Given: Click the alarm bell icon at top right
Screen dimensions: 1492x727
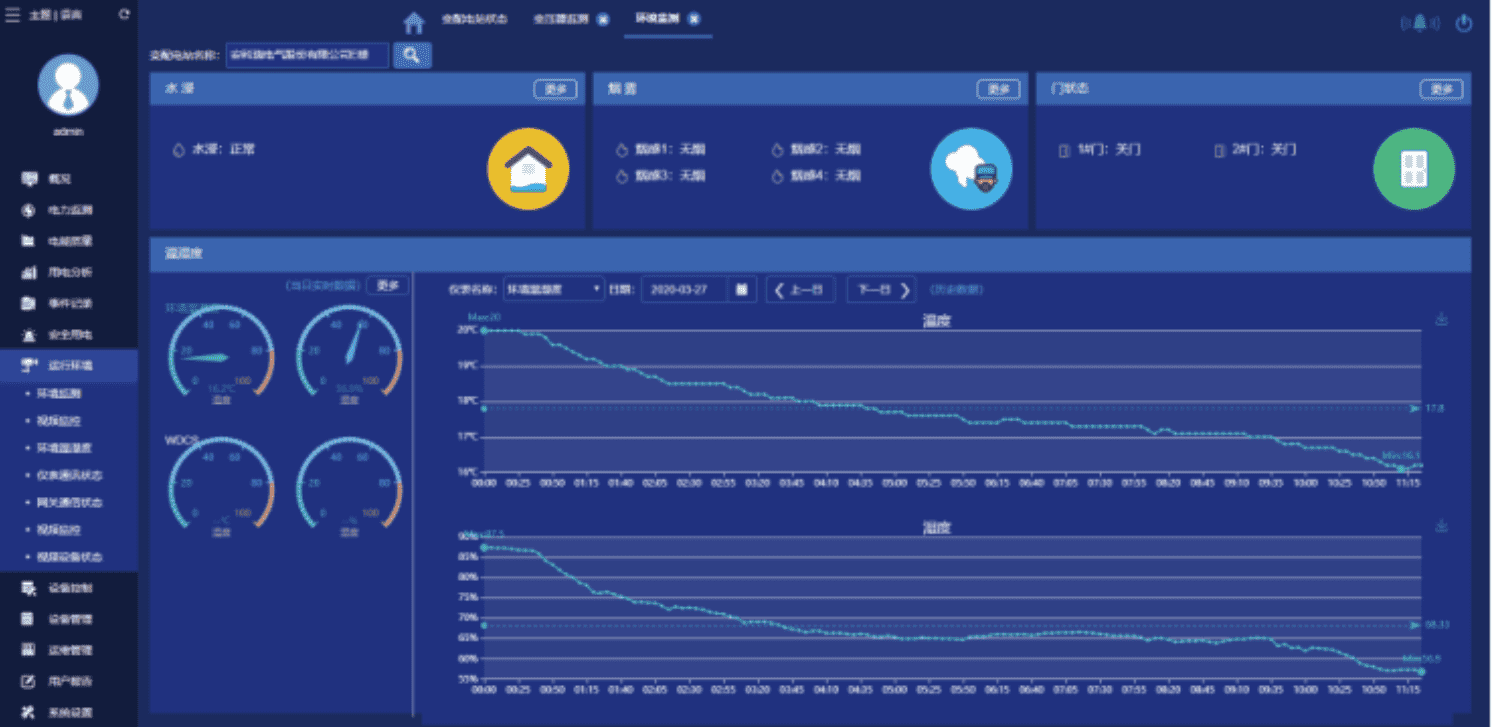Looking at the screenshot, I should [1419, 23].
